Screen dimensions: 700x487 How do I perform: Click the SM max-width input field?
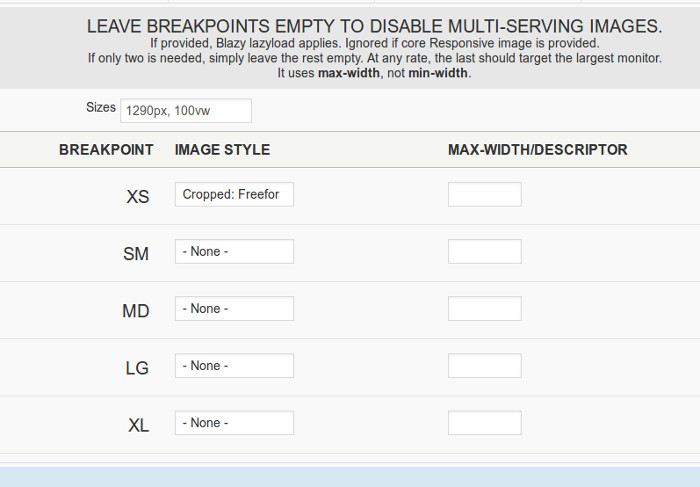(x=484, y=252)
